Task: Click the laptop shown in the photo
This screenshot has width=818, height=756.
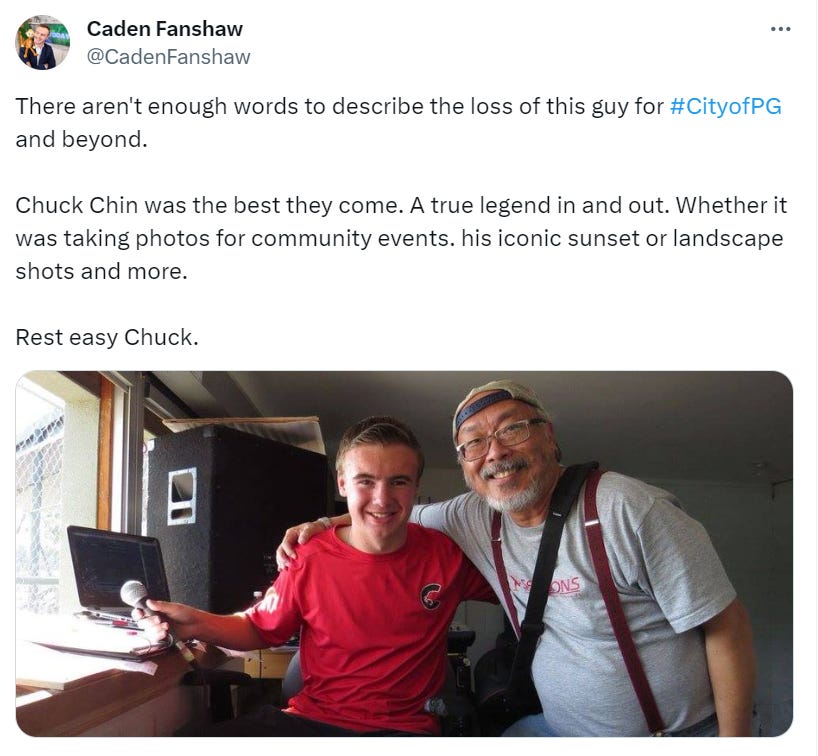Action: pyautogui.click(x=118, y=573)
